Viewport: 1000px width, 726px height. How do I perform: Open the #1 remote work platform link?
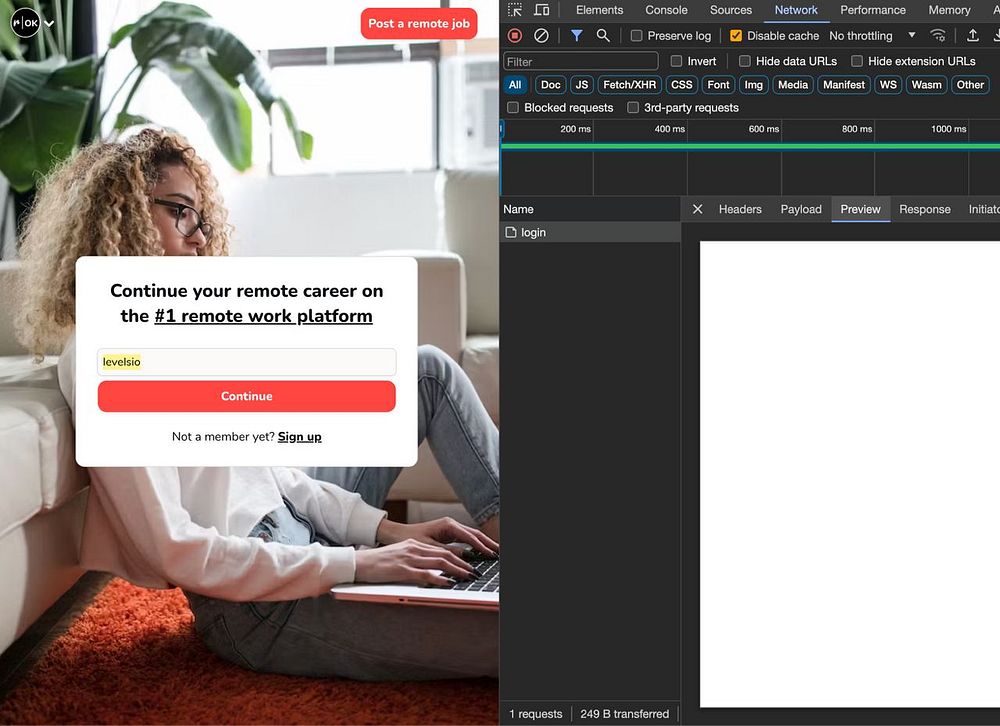coord(263,316)
